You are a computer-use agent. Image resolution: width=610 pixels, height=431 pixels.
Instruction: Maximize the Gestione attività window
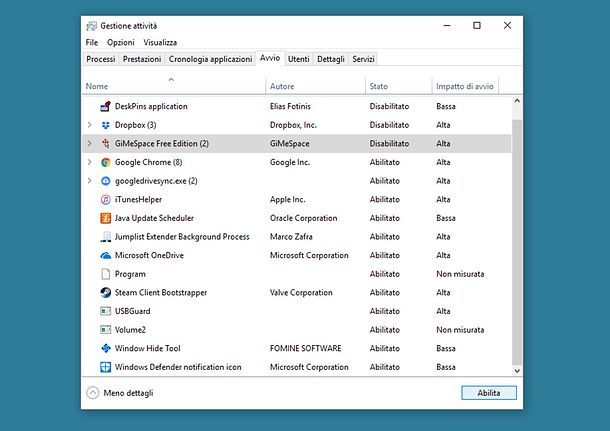coord(477,26)
